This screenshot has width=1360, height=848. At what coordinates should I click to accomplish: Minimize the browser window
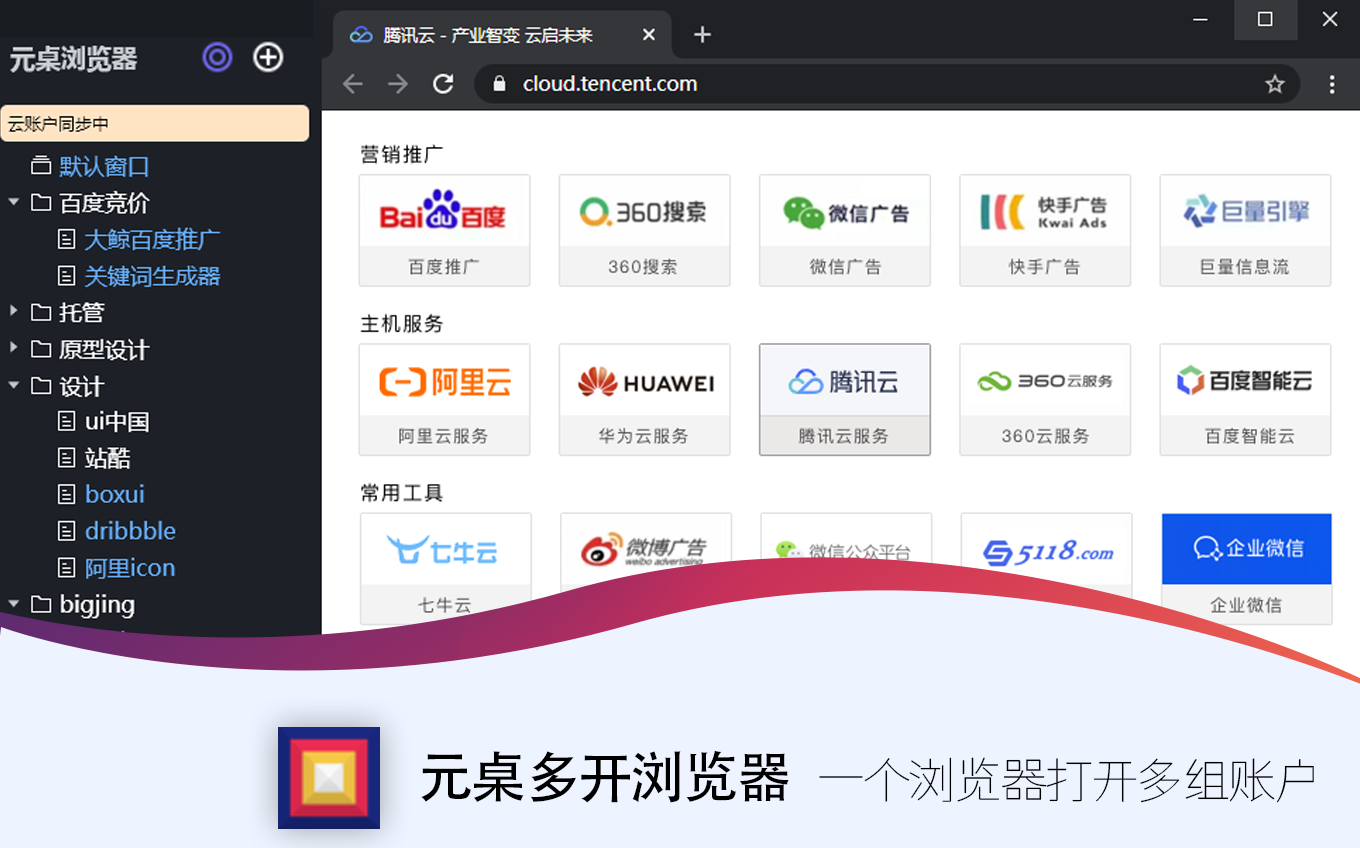1200,19
